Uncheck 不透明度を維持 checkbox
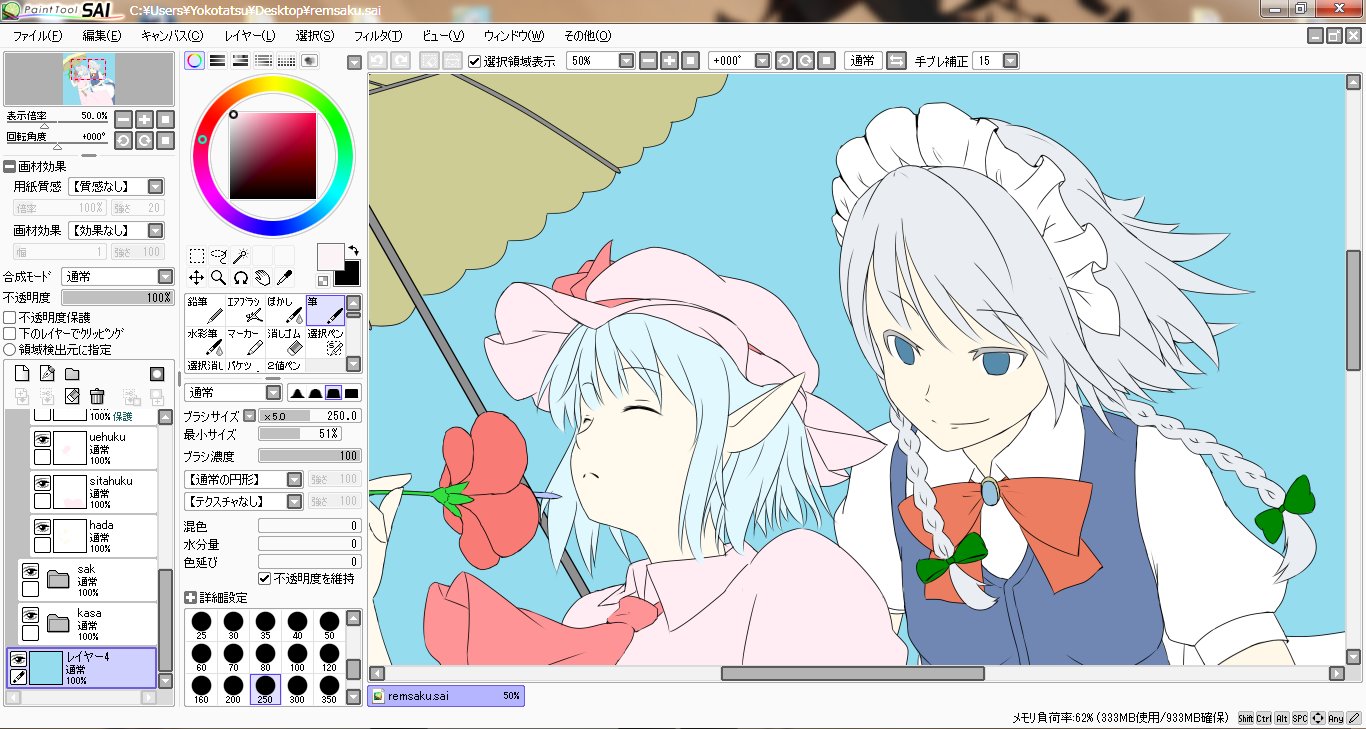The image size is (1366, 729). 265,579
